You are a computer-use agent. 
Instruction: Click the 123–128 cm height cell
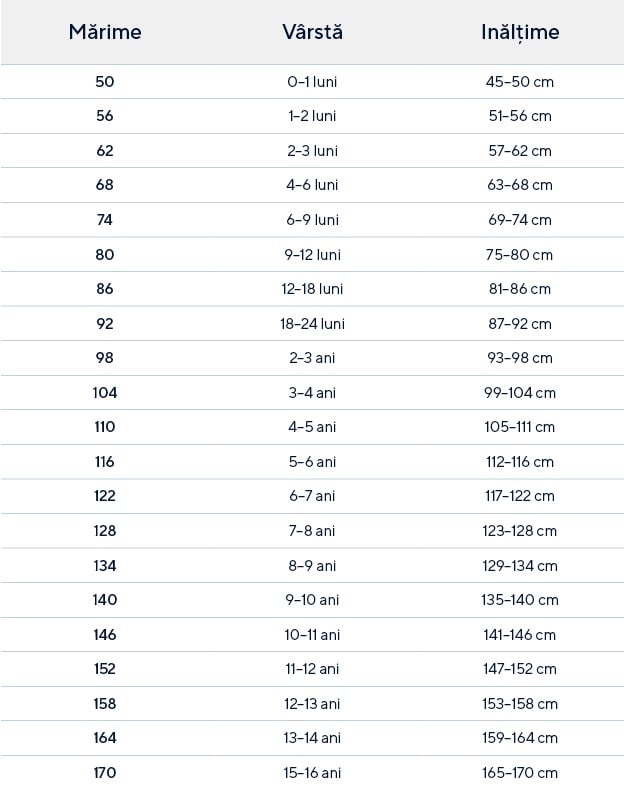(x=519, y=531)
